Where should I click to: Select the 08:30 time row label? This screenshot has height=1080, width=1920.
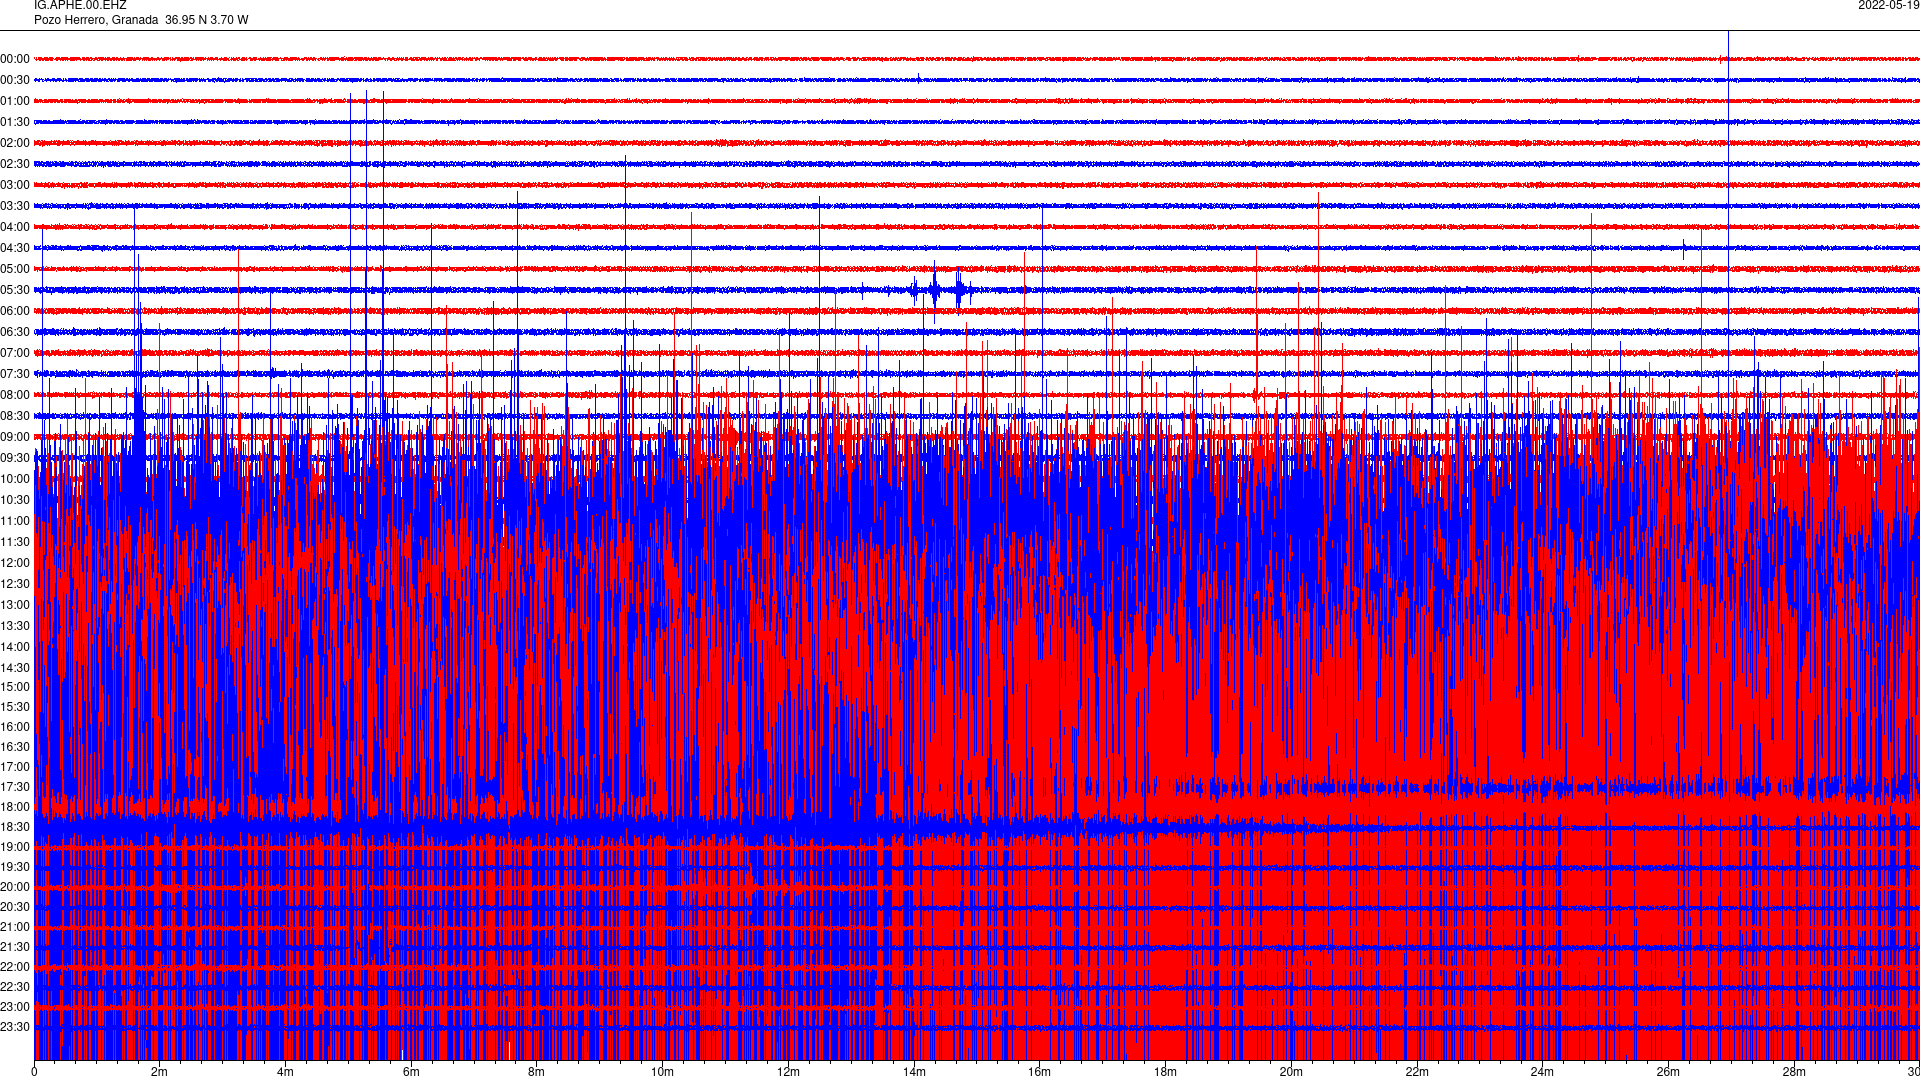[x=15, y=416]
